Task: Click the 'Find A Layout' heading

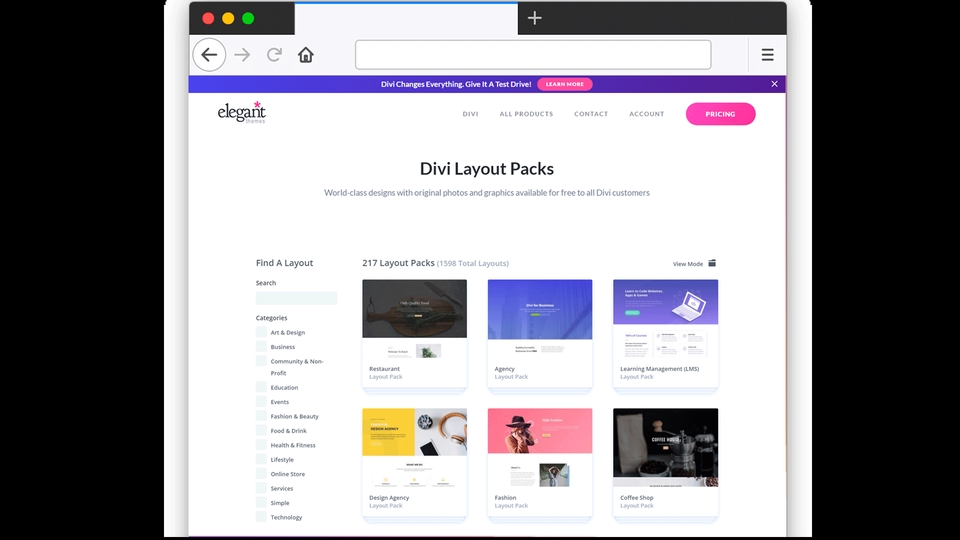Action: (x=284, y=263)
